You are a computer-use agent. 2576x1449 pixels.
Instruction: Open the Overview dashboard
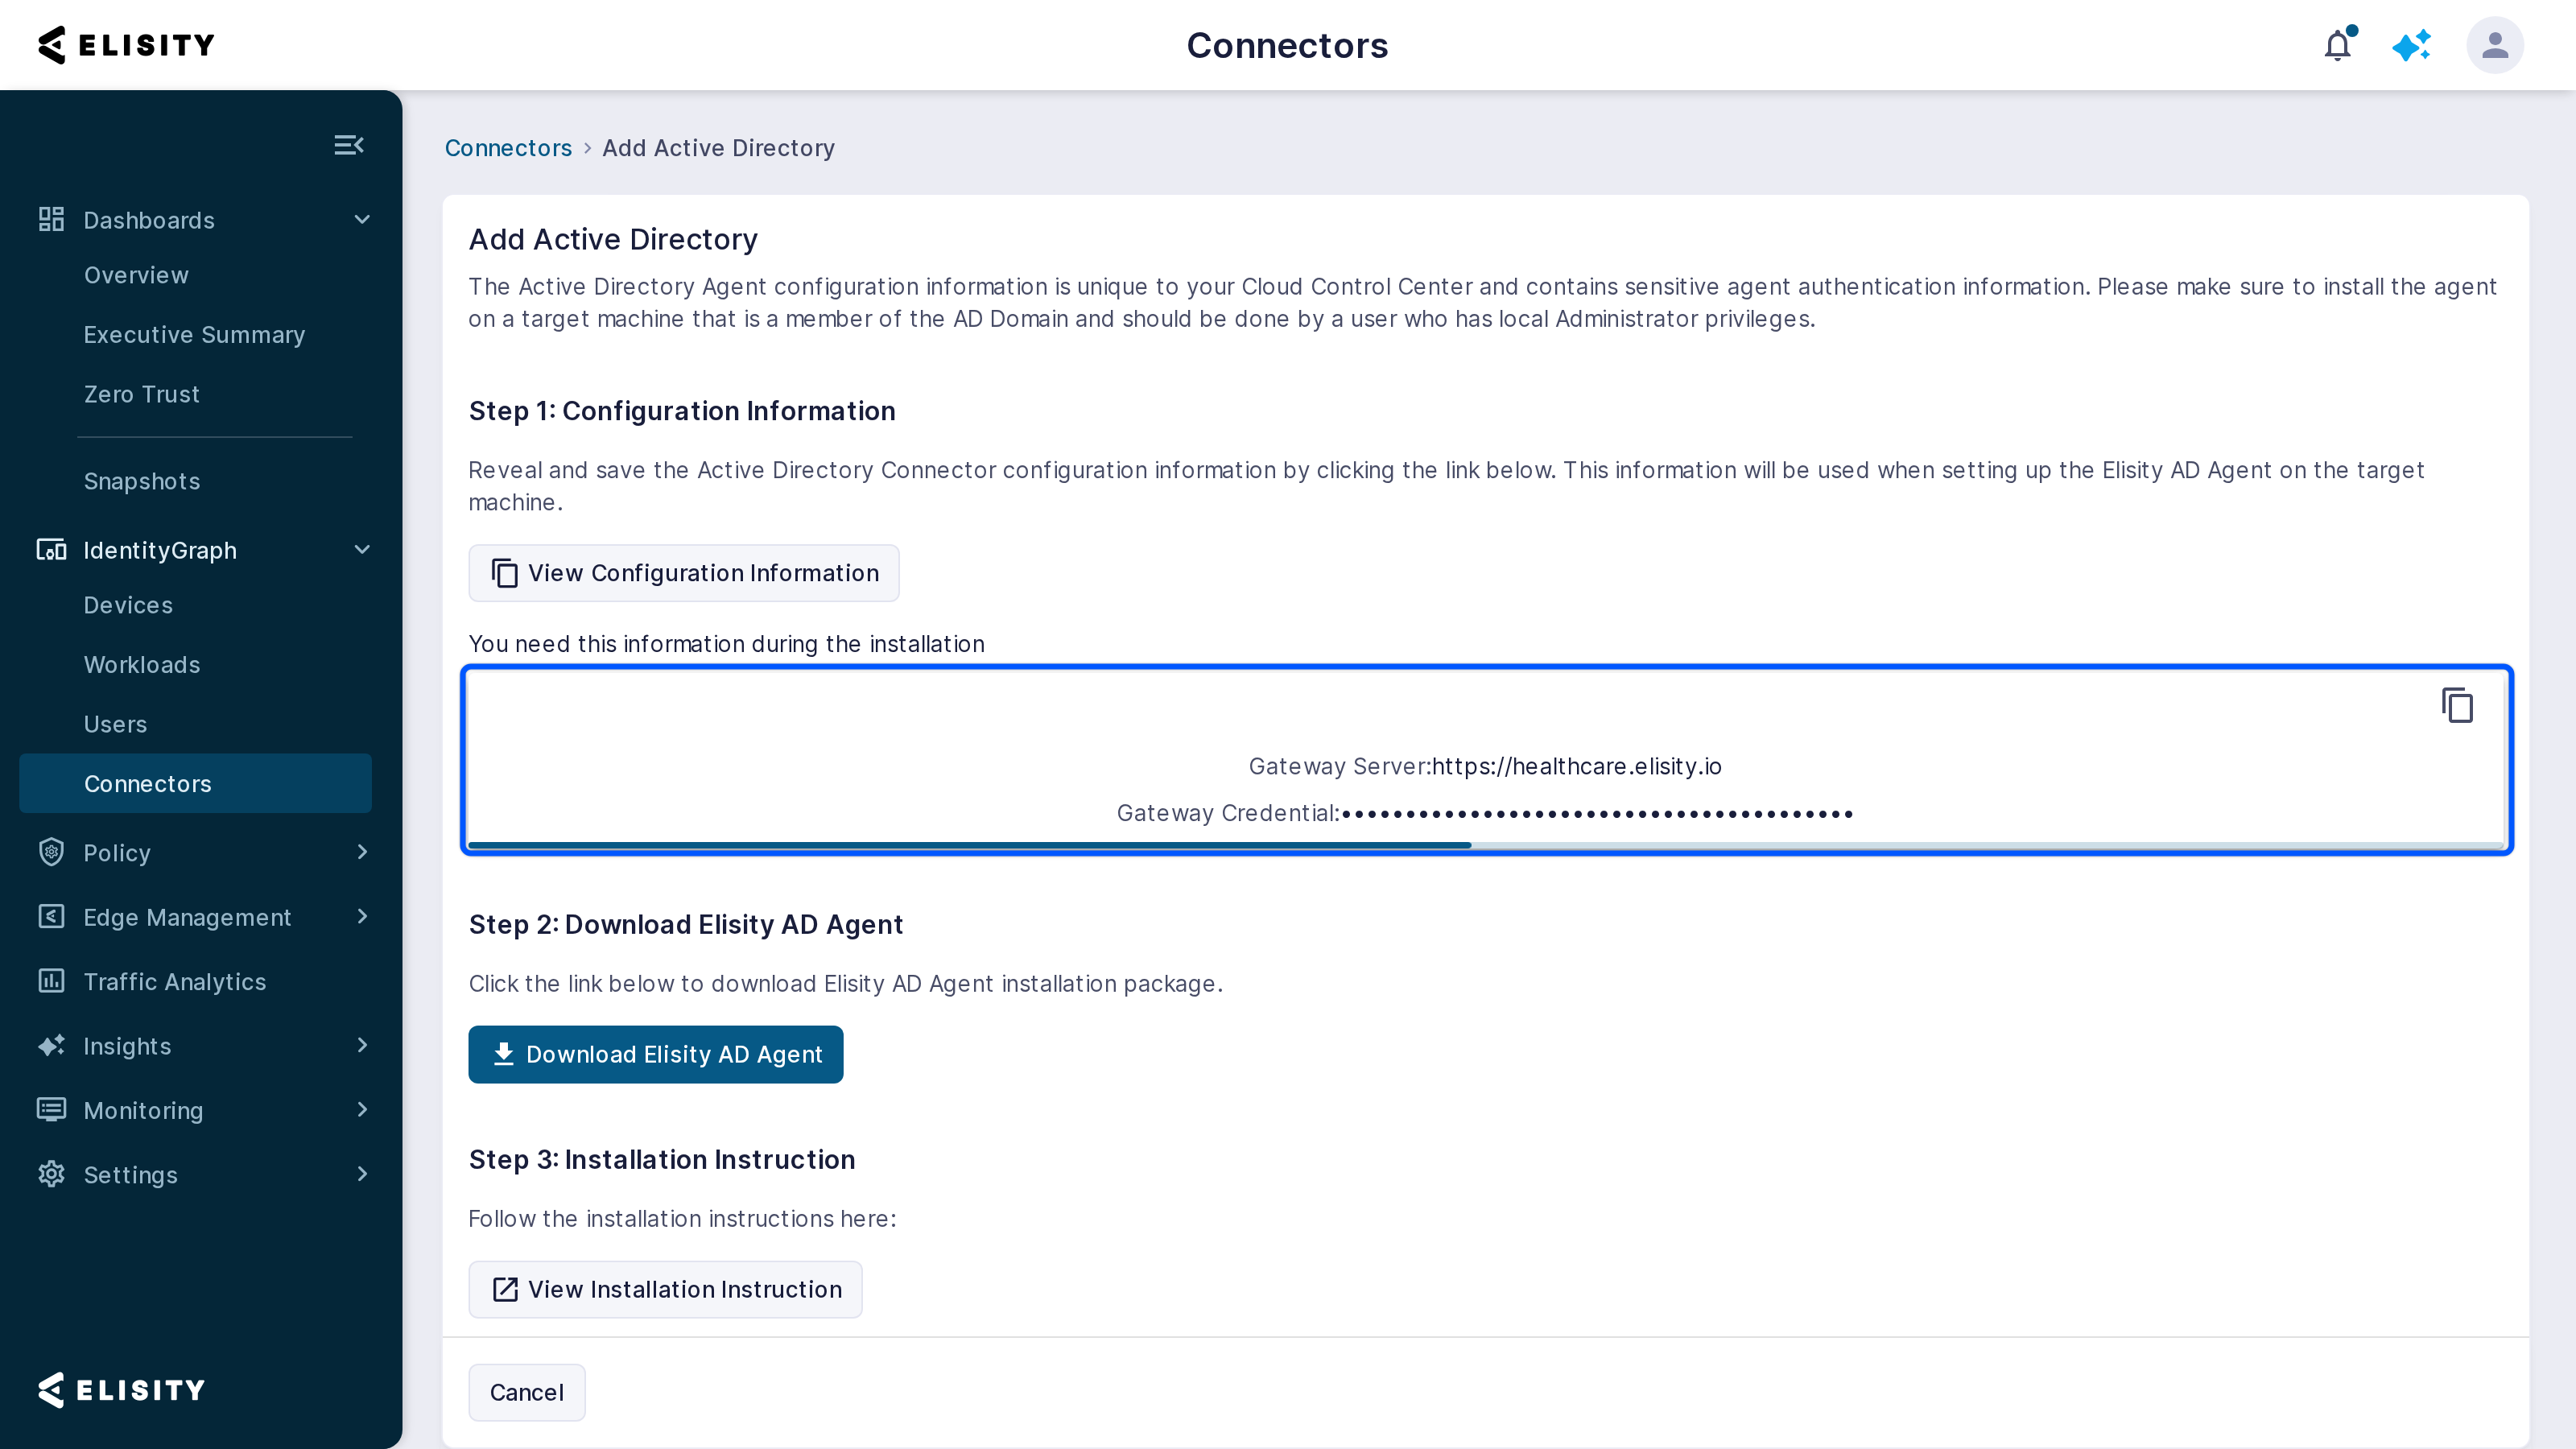pos(136,275)
